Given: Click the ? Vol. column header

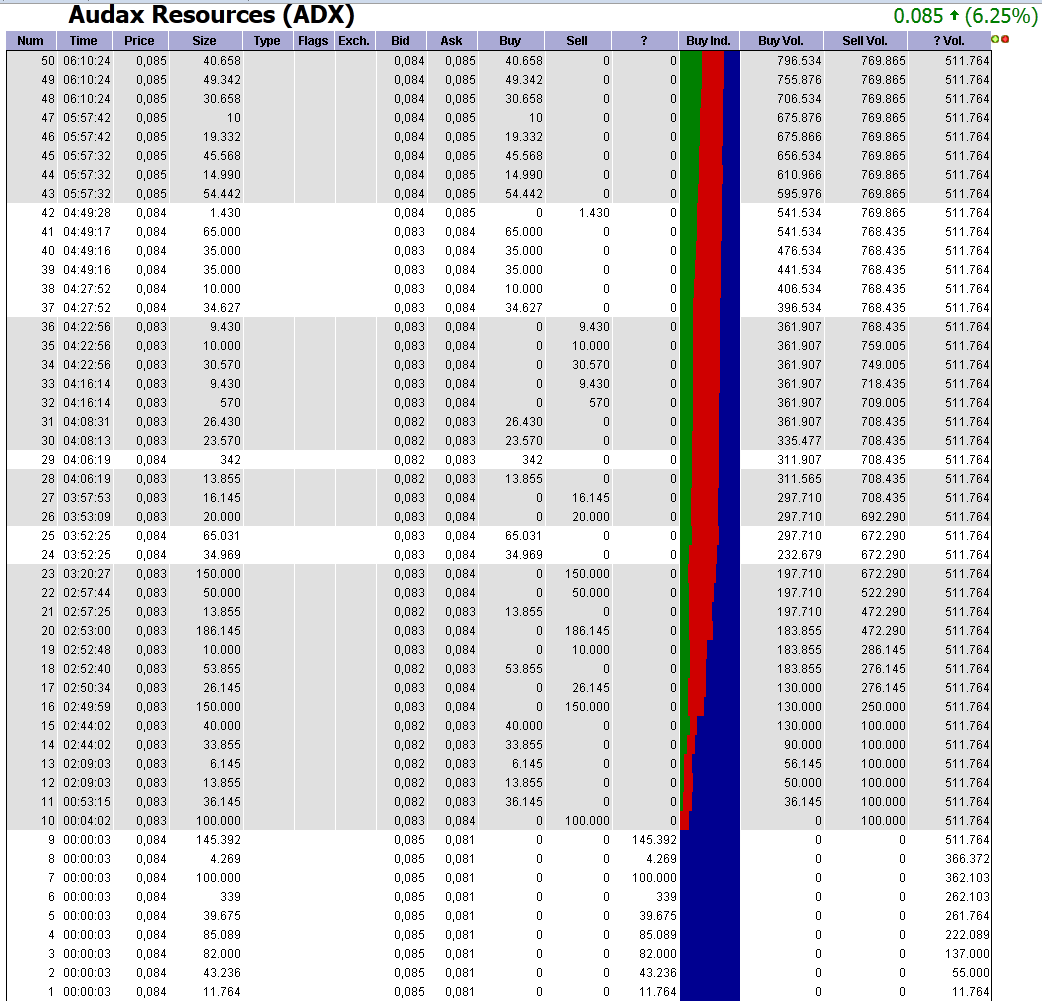Looking at the screenshot, I should click(x=949, y=41).
